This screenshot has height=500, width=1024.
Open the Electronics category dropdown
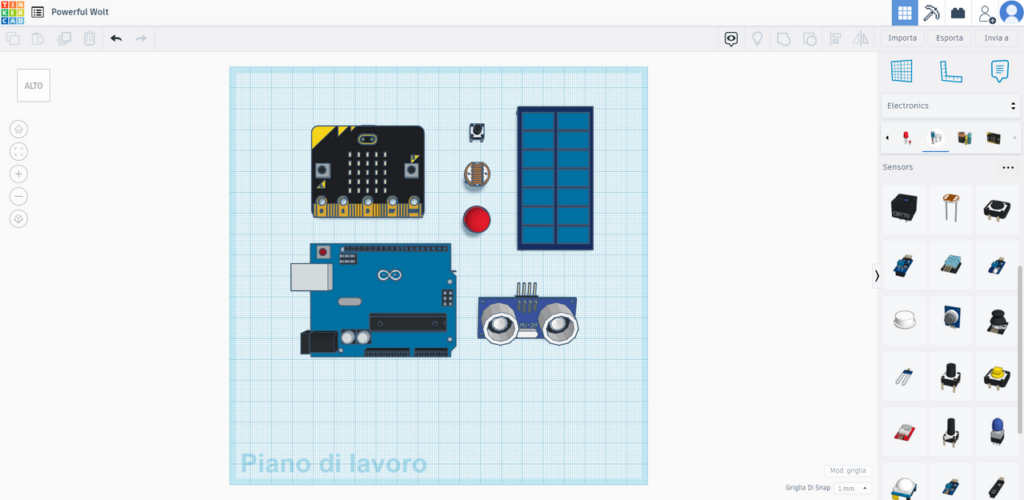pos(951,106)
